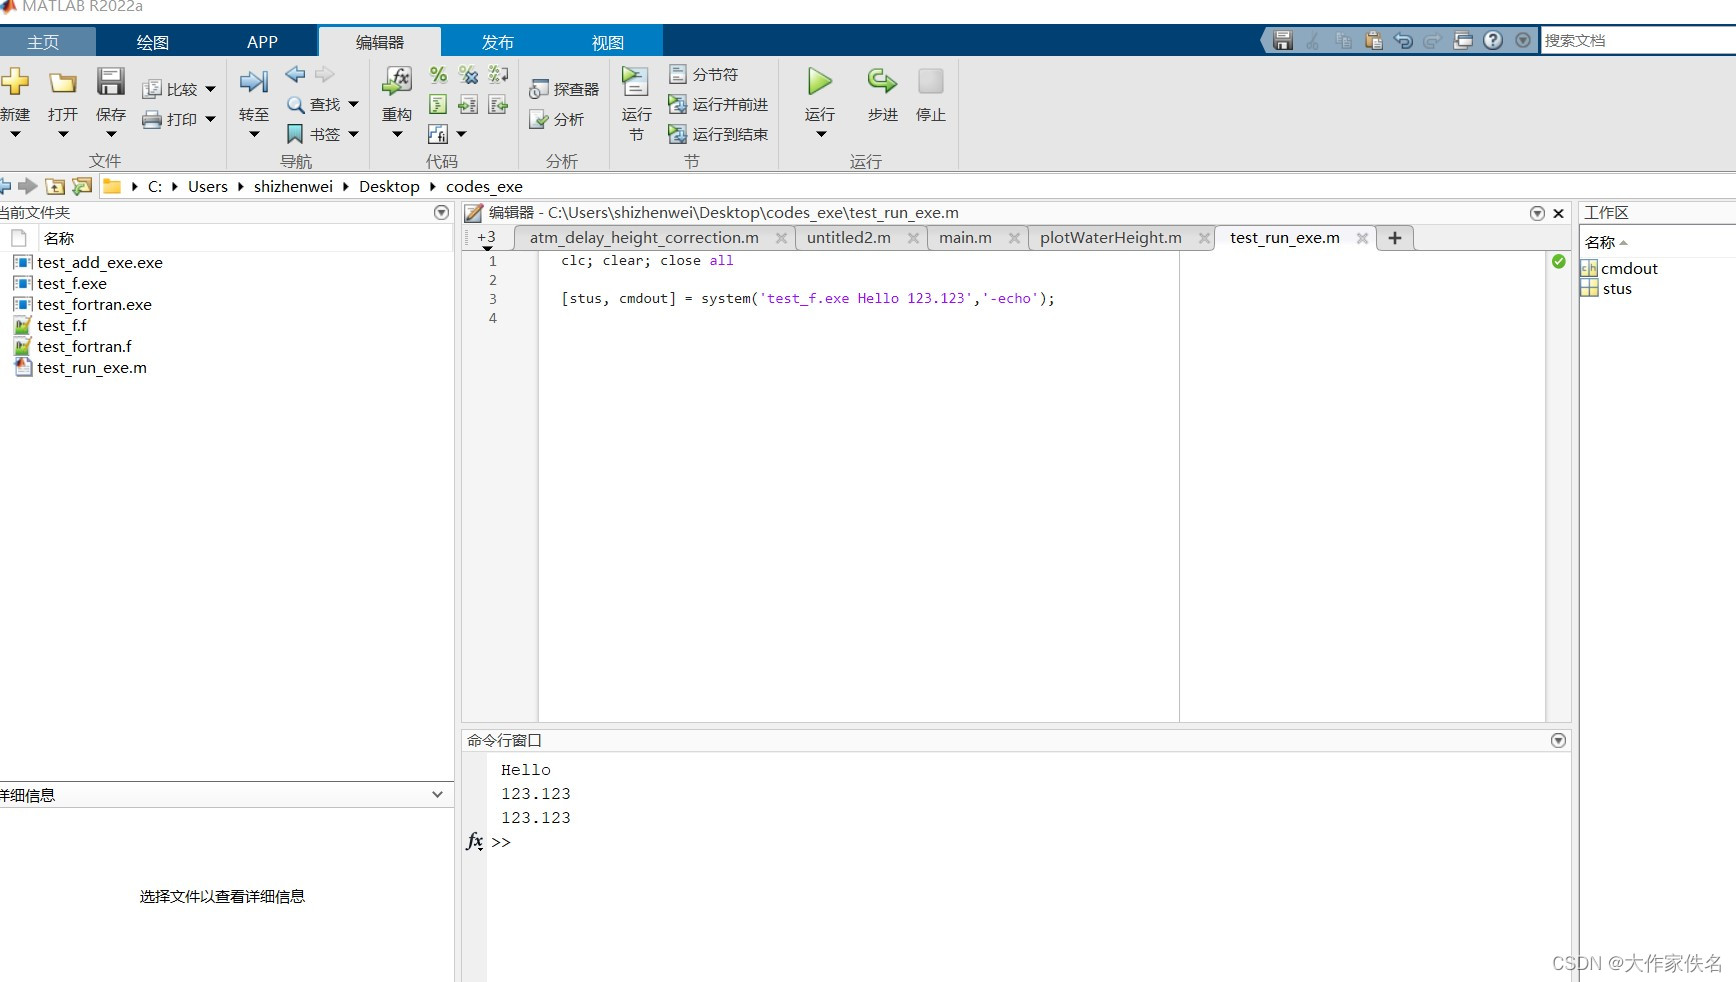1736x982 pixels.
Task: Click the Help question mark icon
Action: click(x=1493, y=40)
